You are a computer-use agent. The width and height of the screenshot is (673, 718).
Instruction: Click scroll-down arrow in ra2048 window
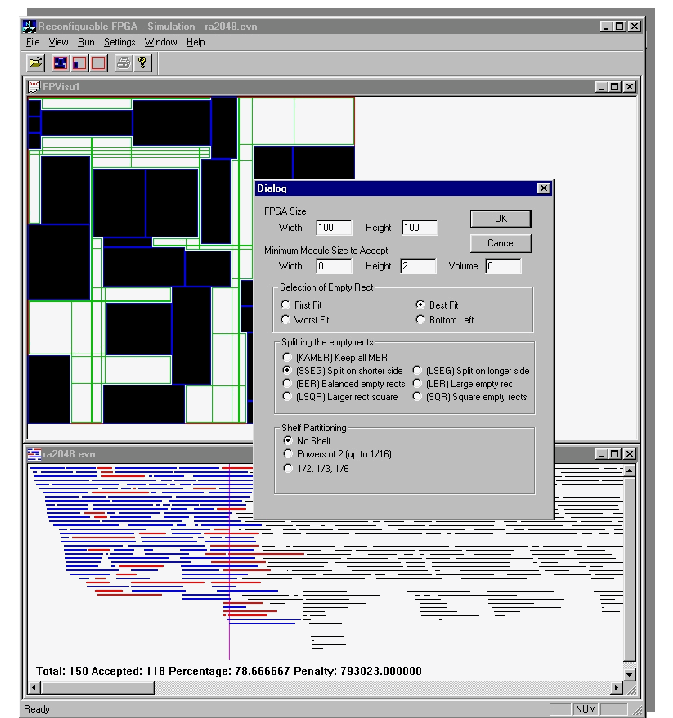[630, 674]
